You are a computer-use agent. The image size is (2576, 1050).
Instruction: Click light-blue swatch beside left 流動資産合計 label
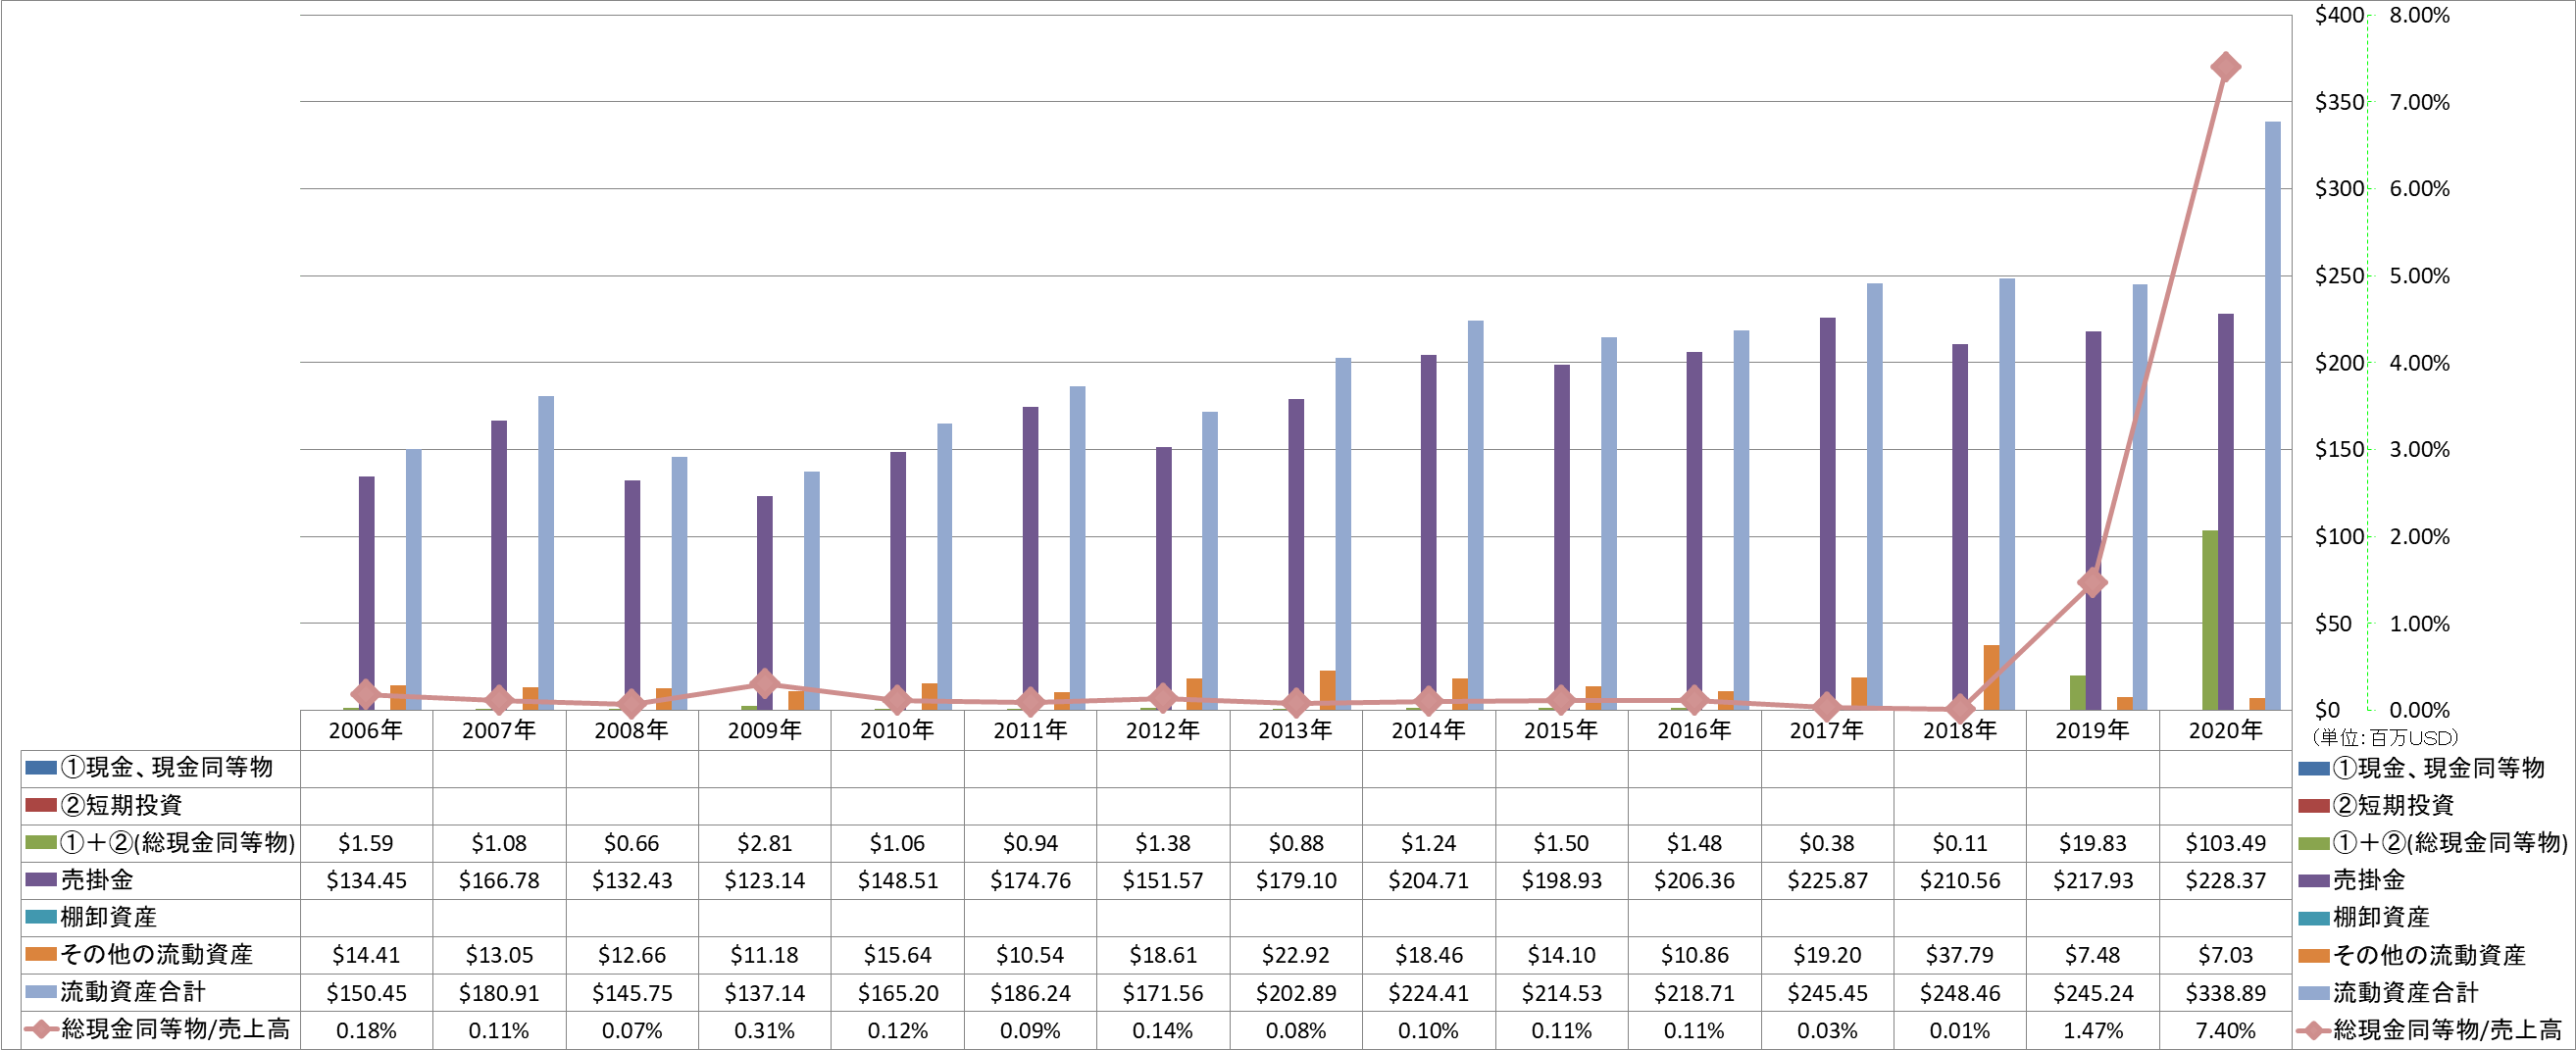(41, 992)
